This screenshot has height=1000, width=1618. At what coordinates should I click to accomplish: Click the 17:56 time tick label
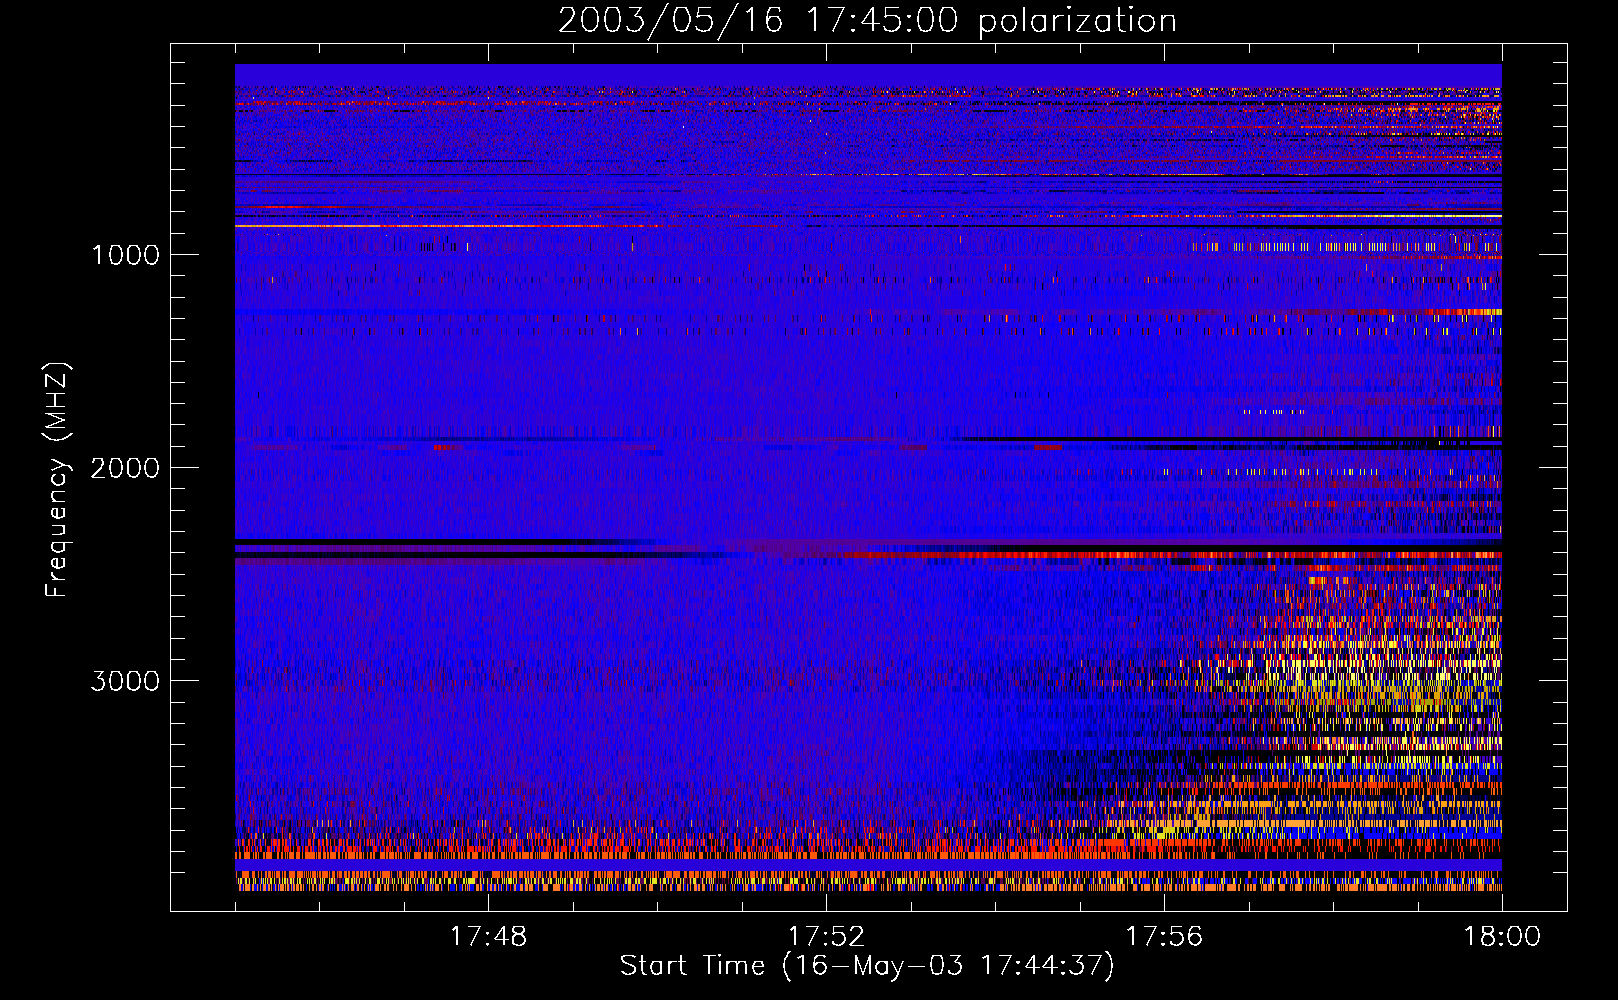pyautogui.click(x=1164, y=937)
